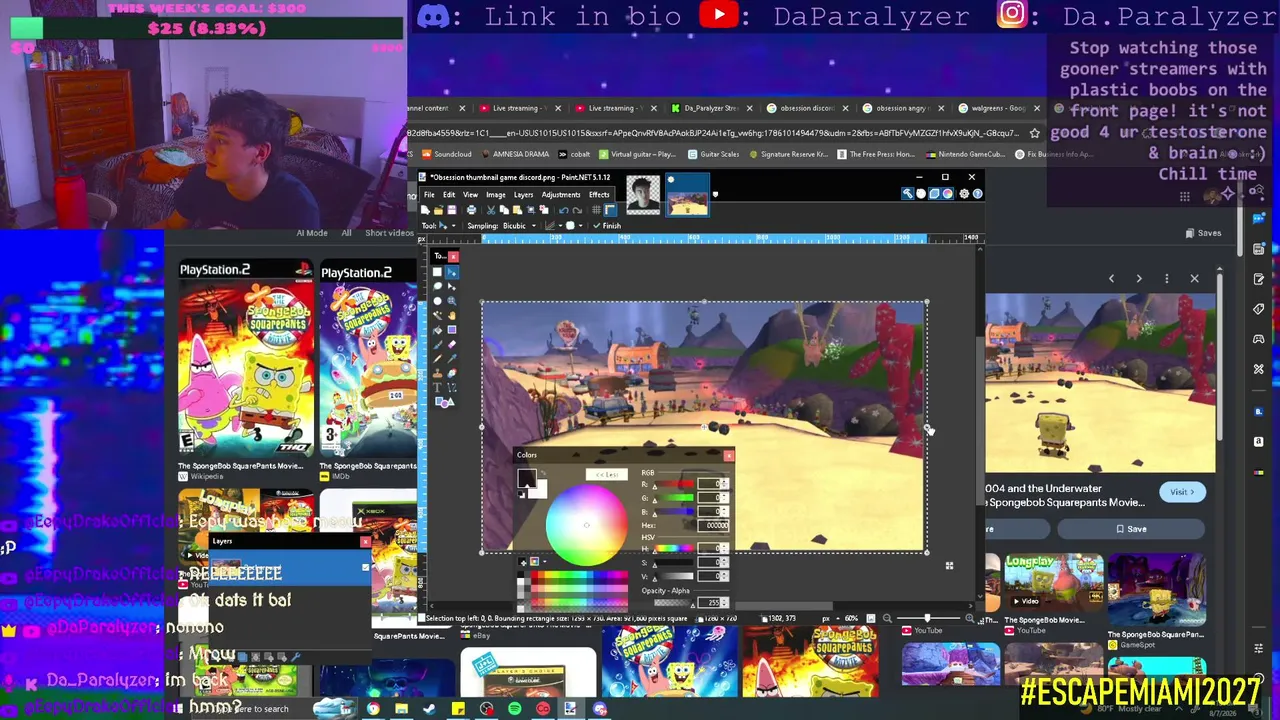Open the Guitar Scales bookmark
This screenshot has height=720, width=1280.
713,154
